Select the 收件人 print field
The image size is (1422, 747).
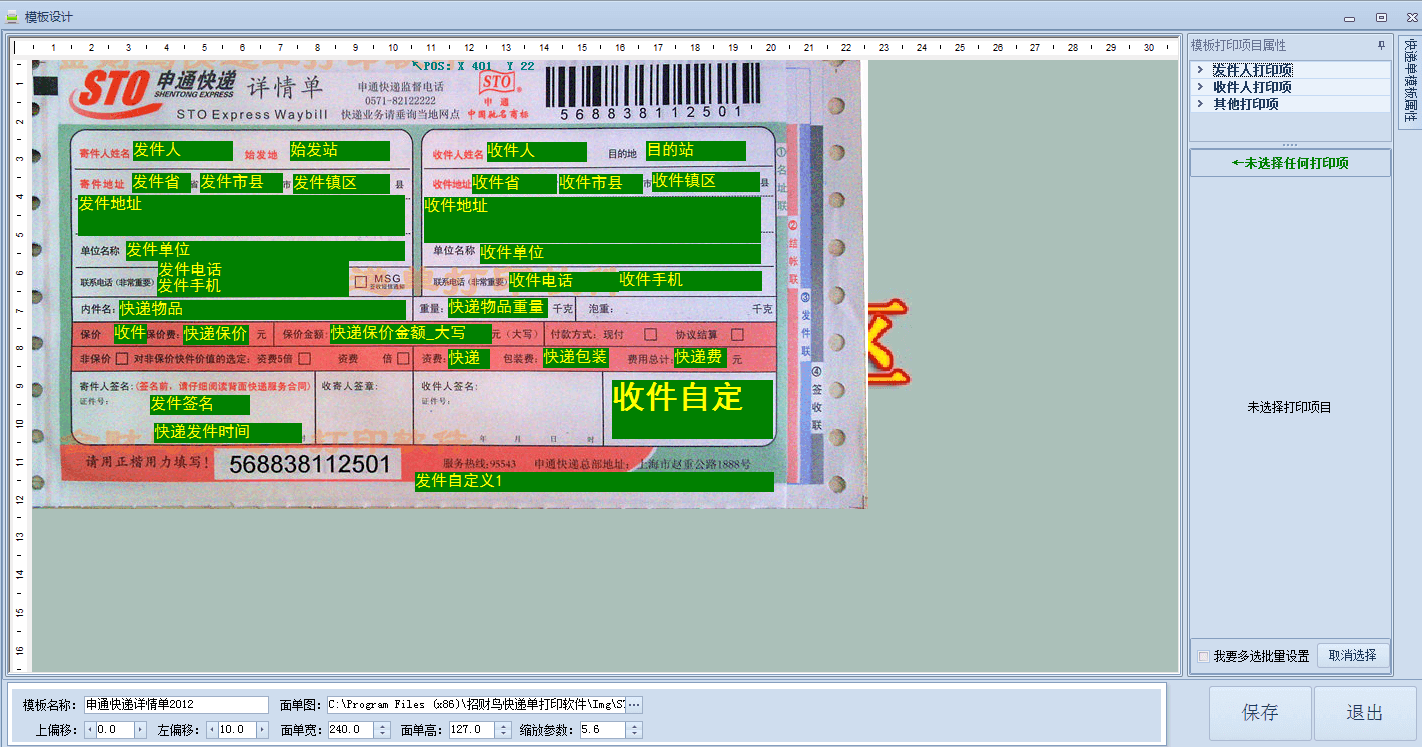[537, 151]
